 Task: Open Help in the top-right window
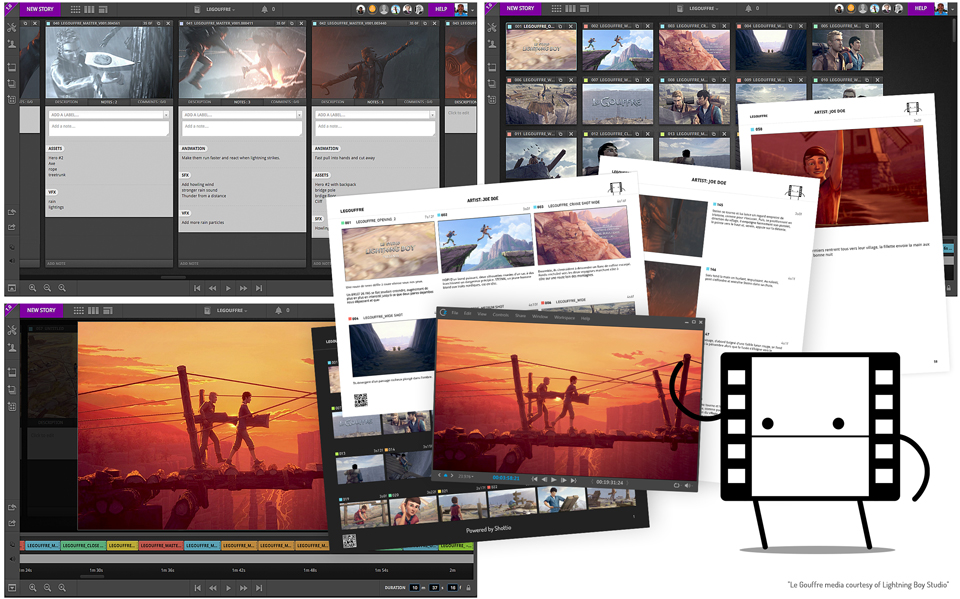(921, 9)
